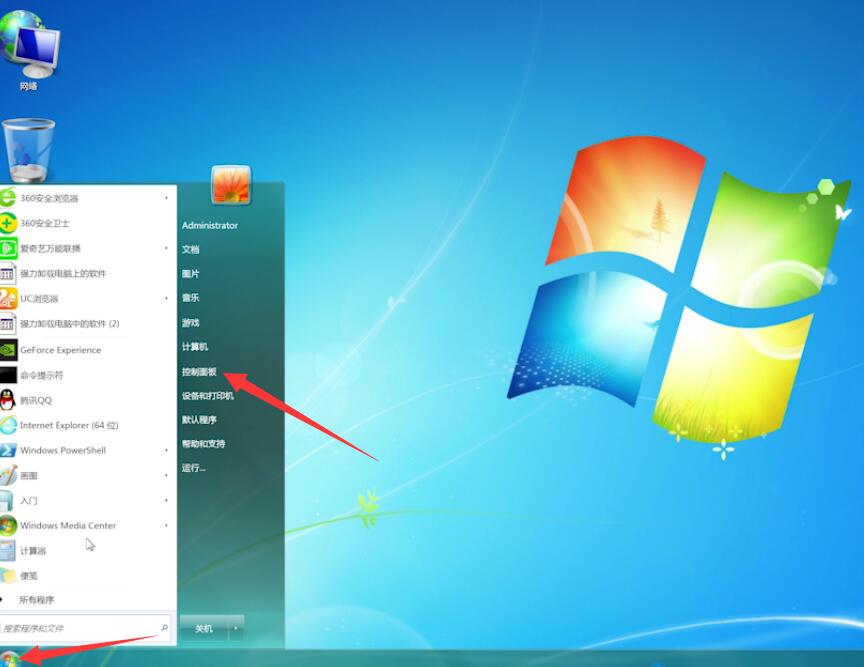Open 游戏 games folder
The width and height of the screenshot is (864, 667).
click(x=191, y=322)
